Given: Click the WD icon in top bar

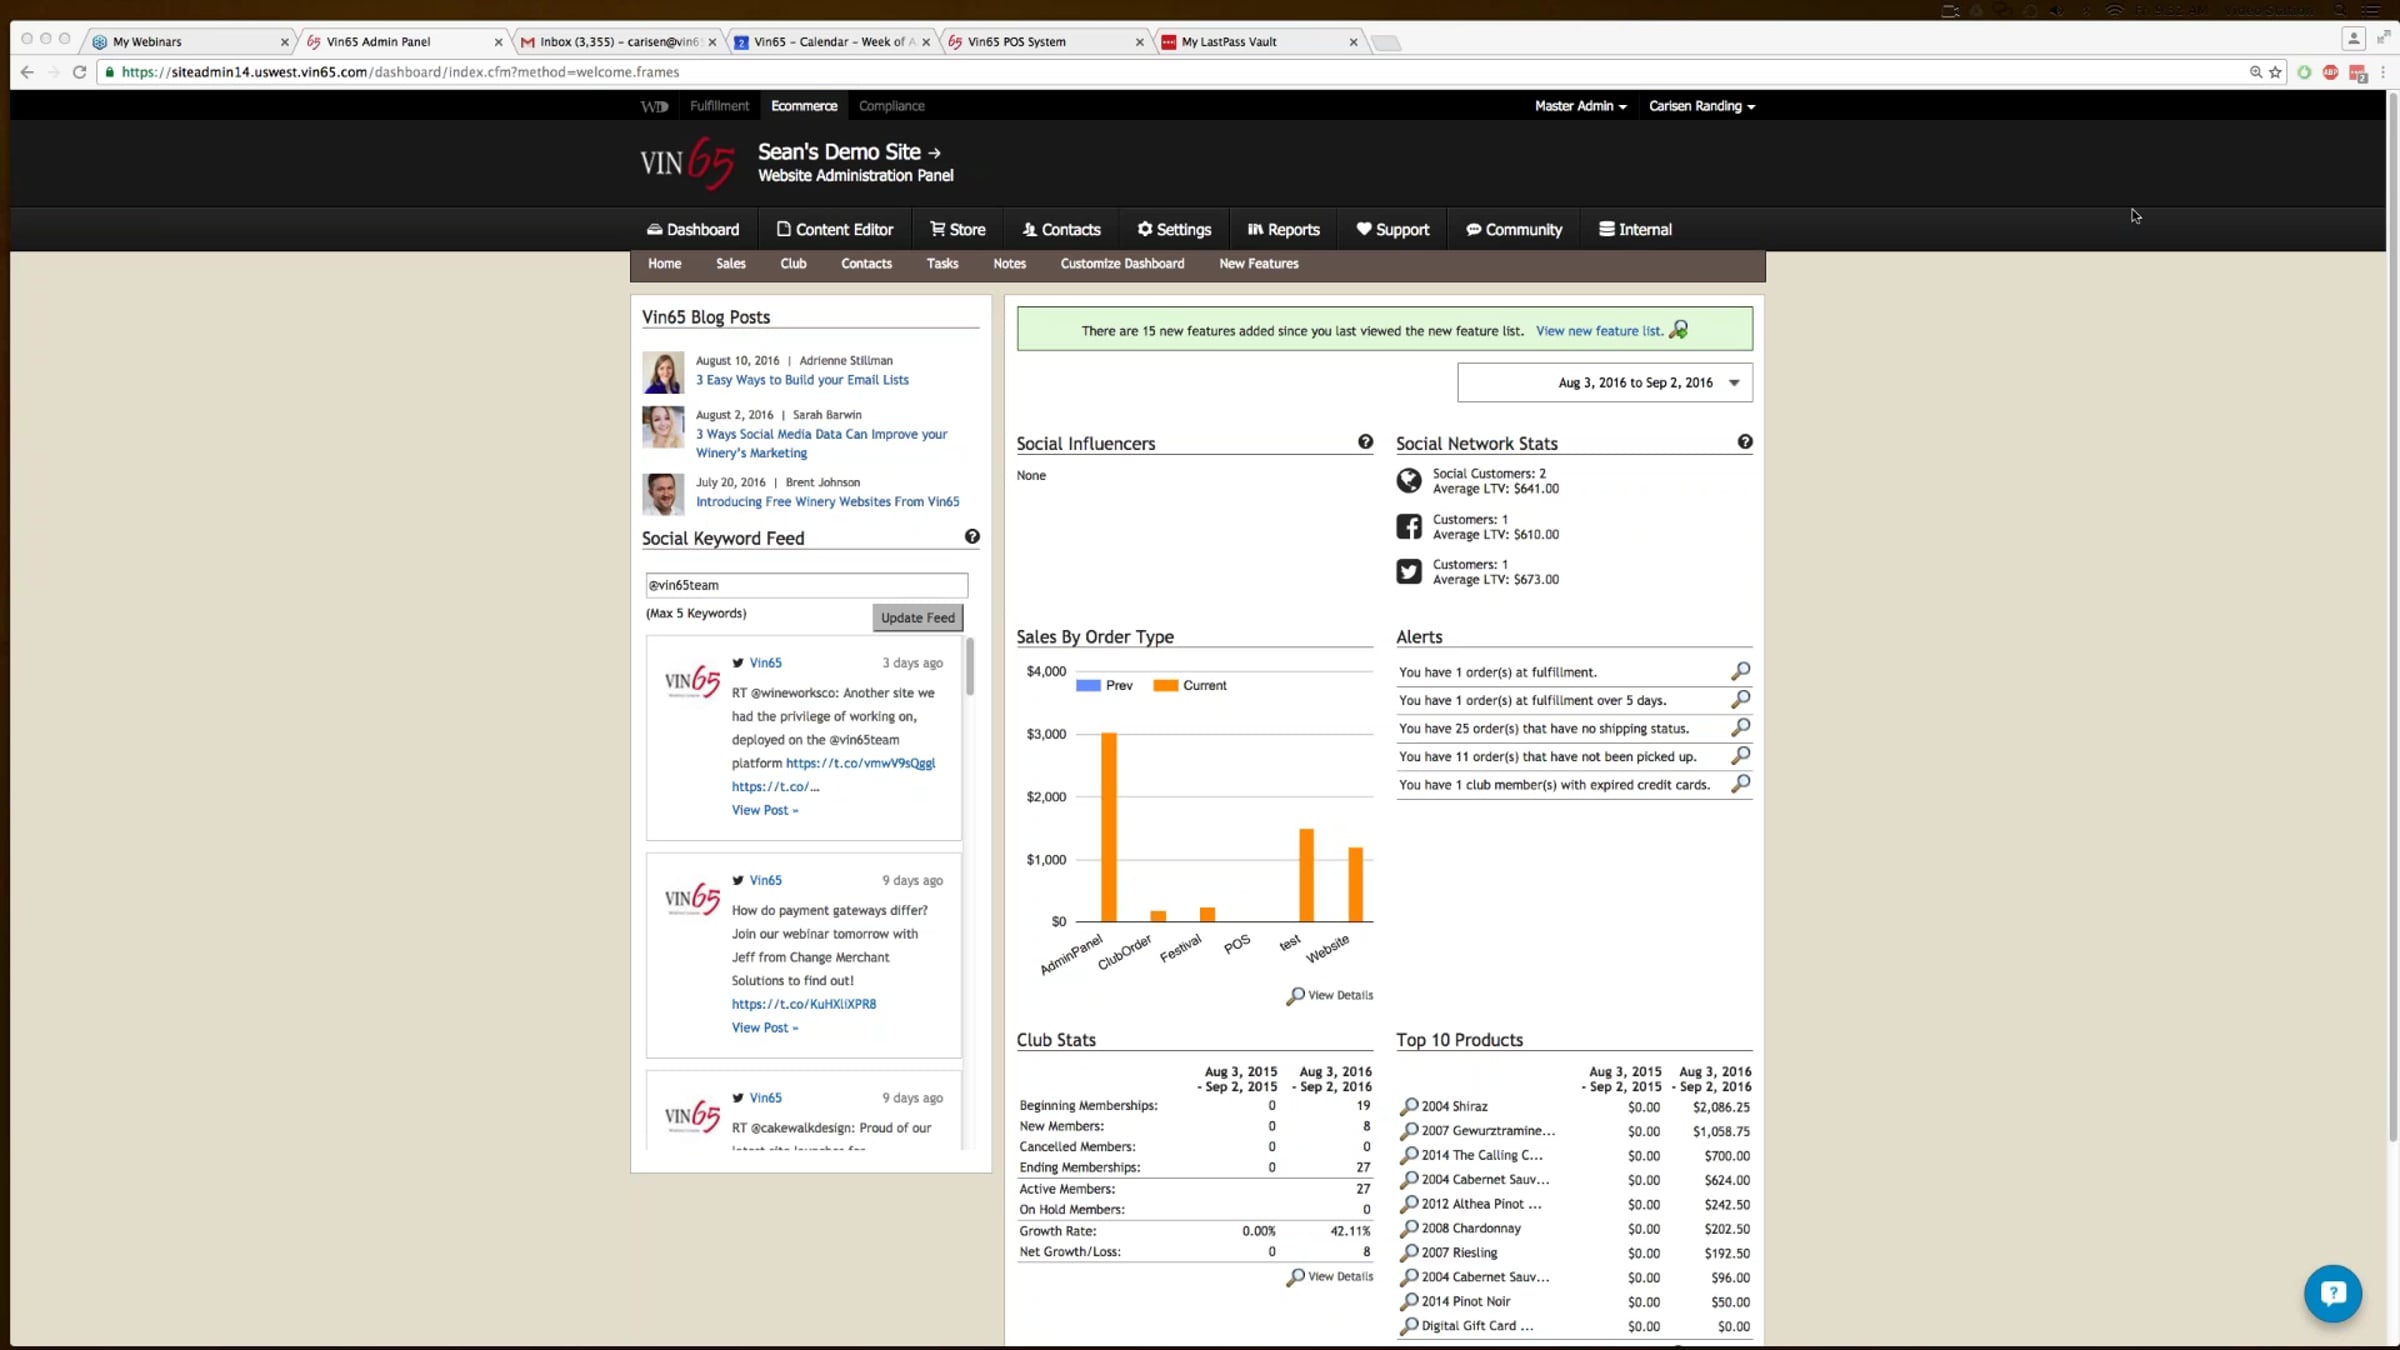Looking at the screenshot, I should coord(654,106).
